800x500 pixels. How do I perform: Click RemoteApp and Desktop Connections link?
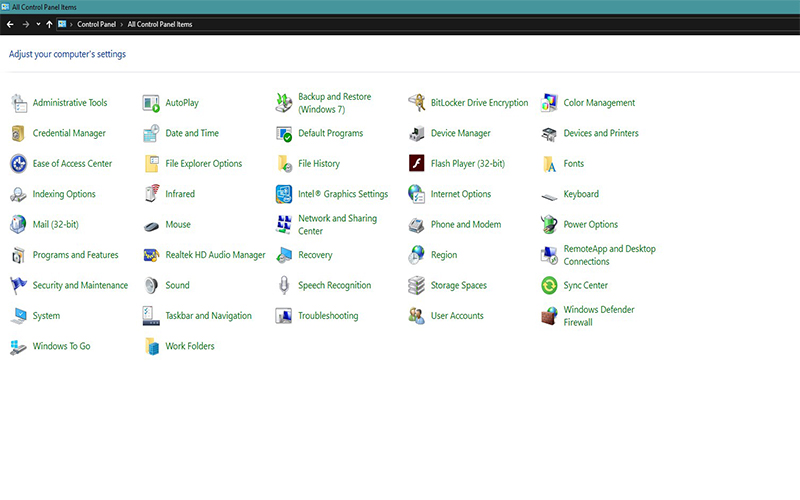(x=609, y=255)
